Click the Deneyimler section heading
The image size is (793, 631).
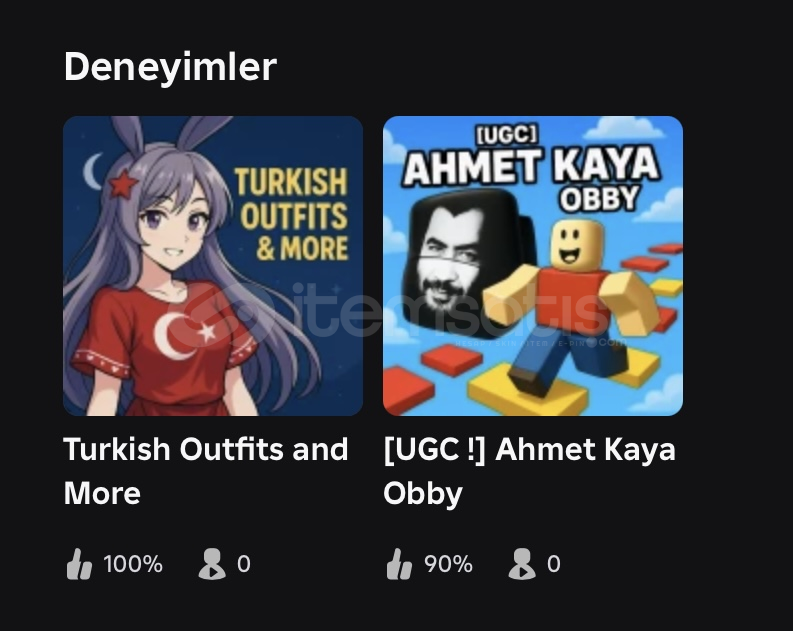pyautogui.click(x=170, y=67)
